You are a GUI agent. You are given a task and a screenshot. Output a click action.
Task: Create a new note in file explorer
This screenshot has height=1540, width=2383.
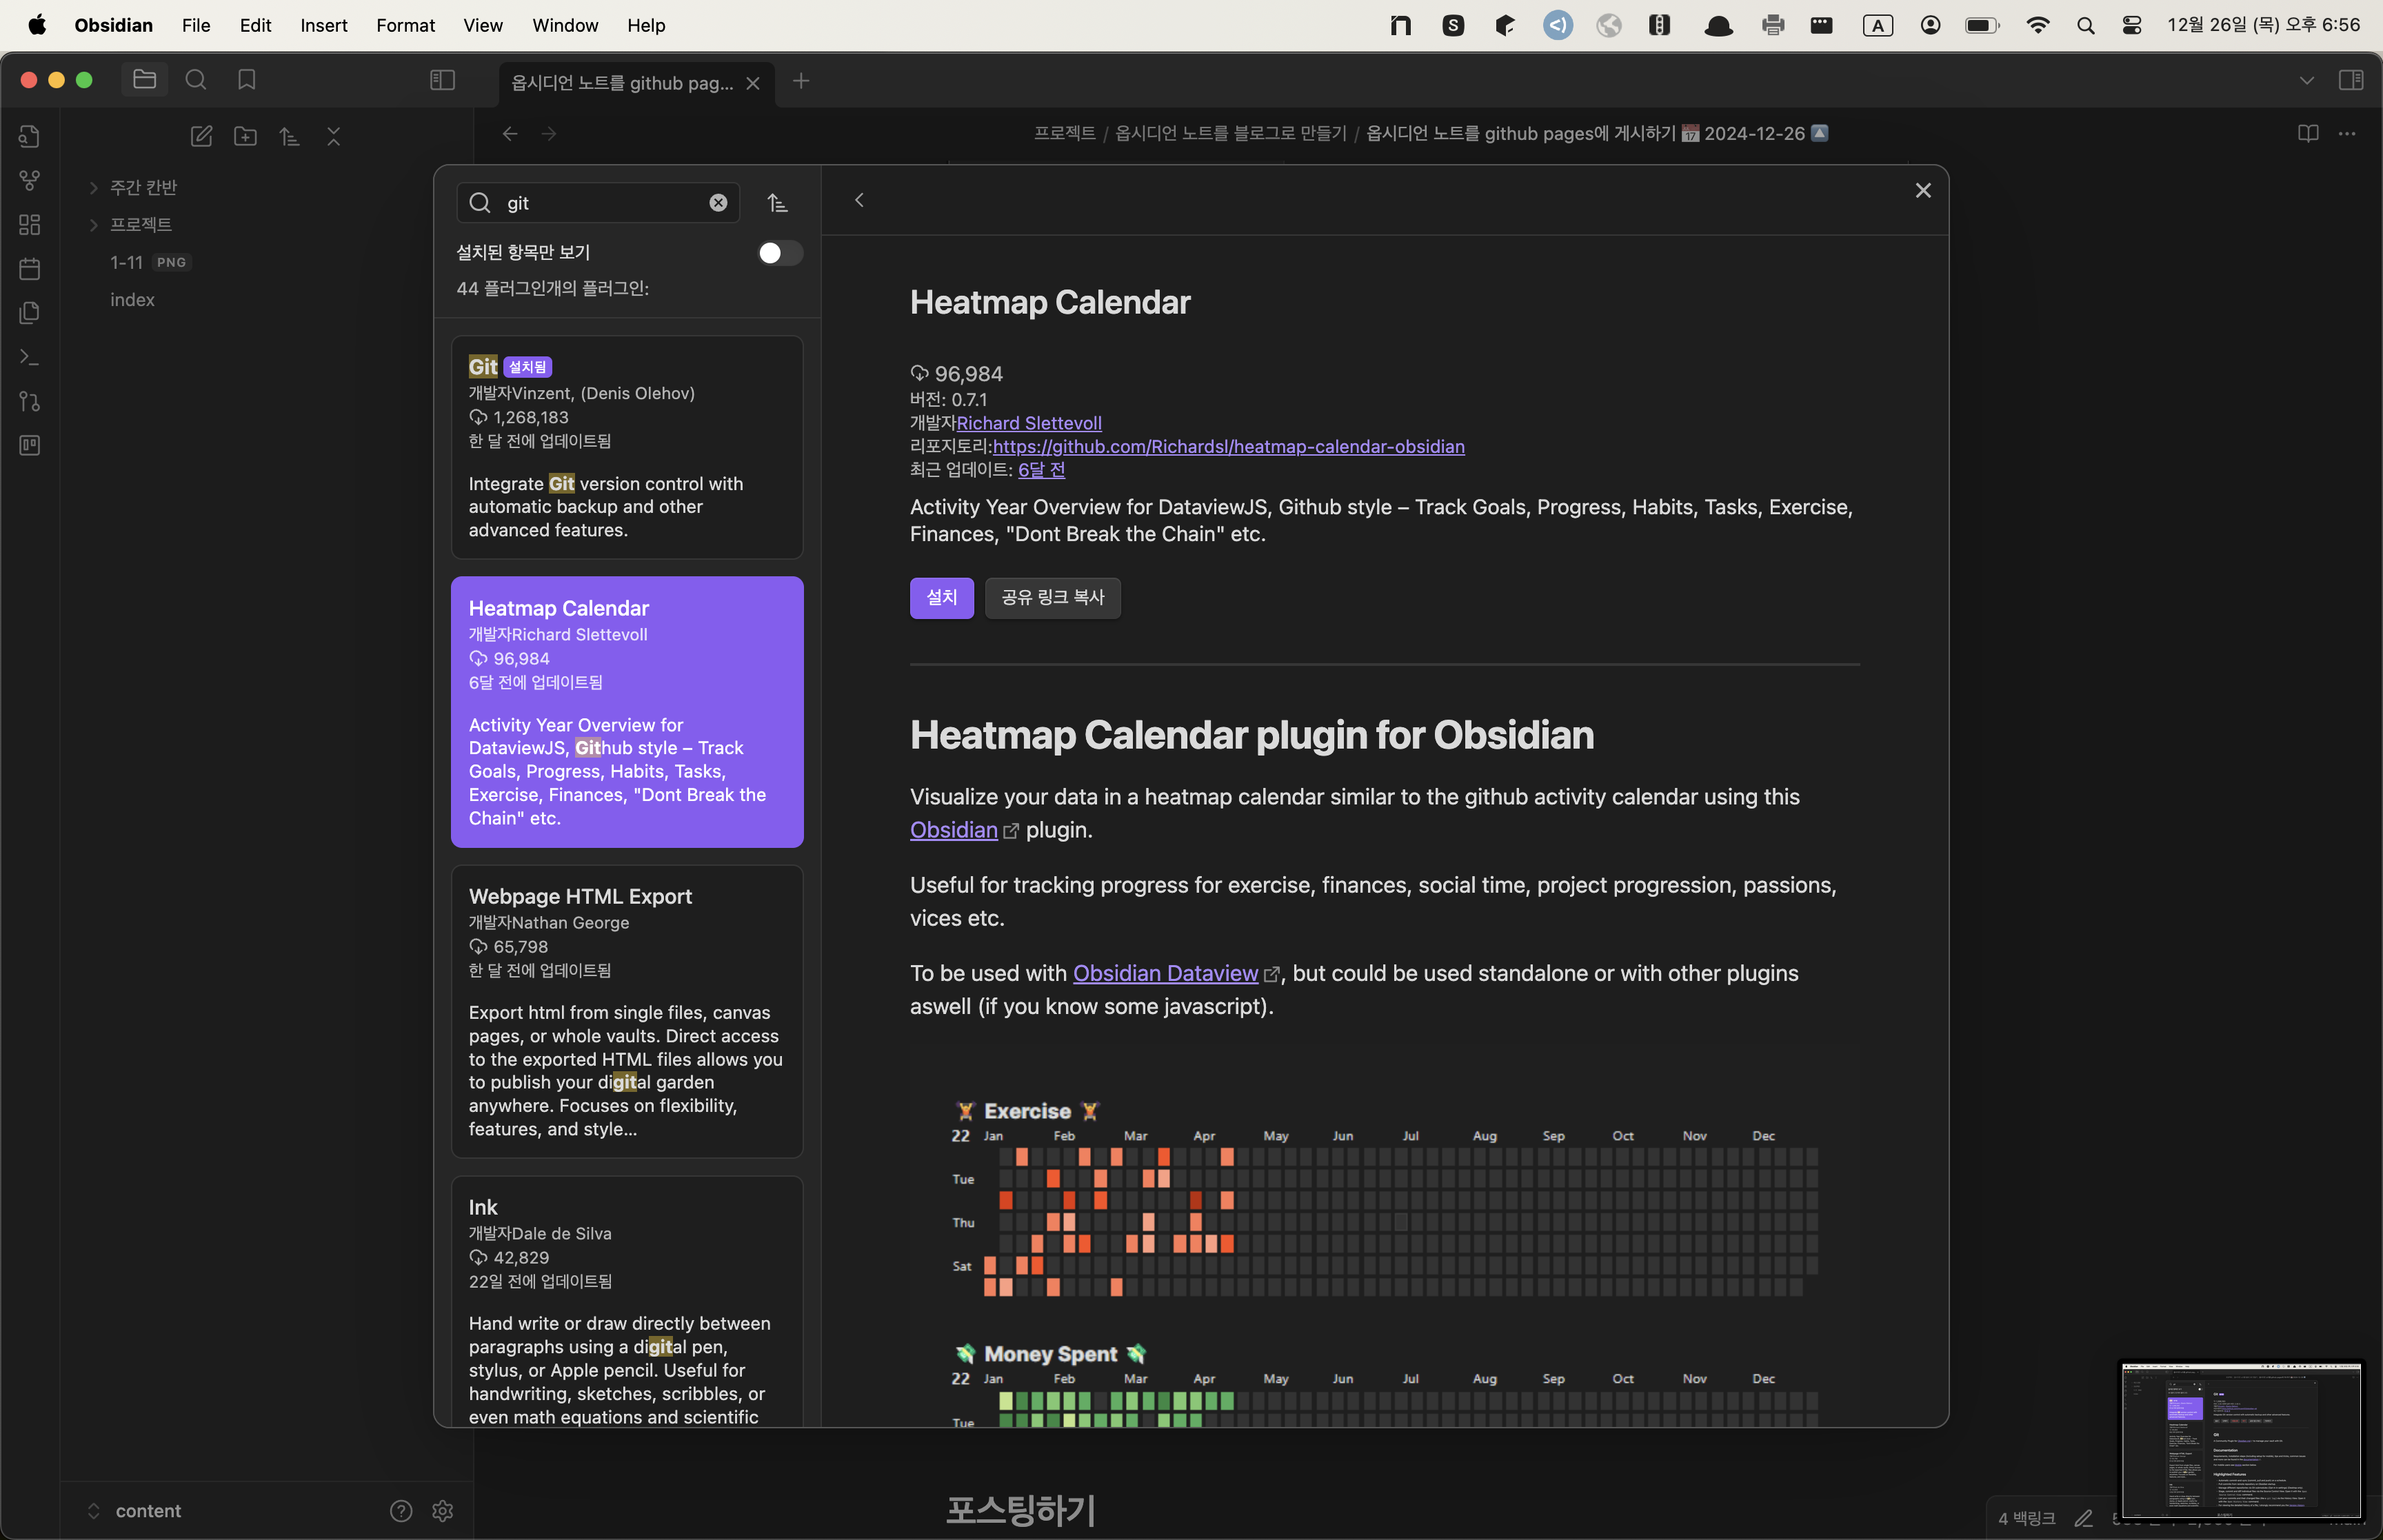[x=201, y=137]
